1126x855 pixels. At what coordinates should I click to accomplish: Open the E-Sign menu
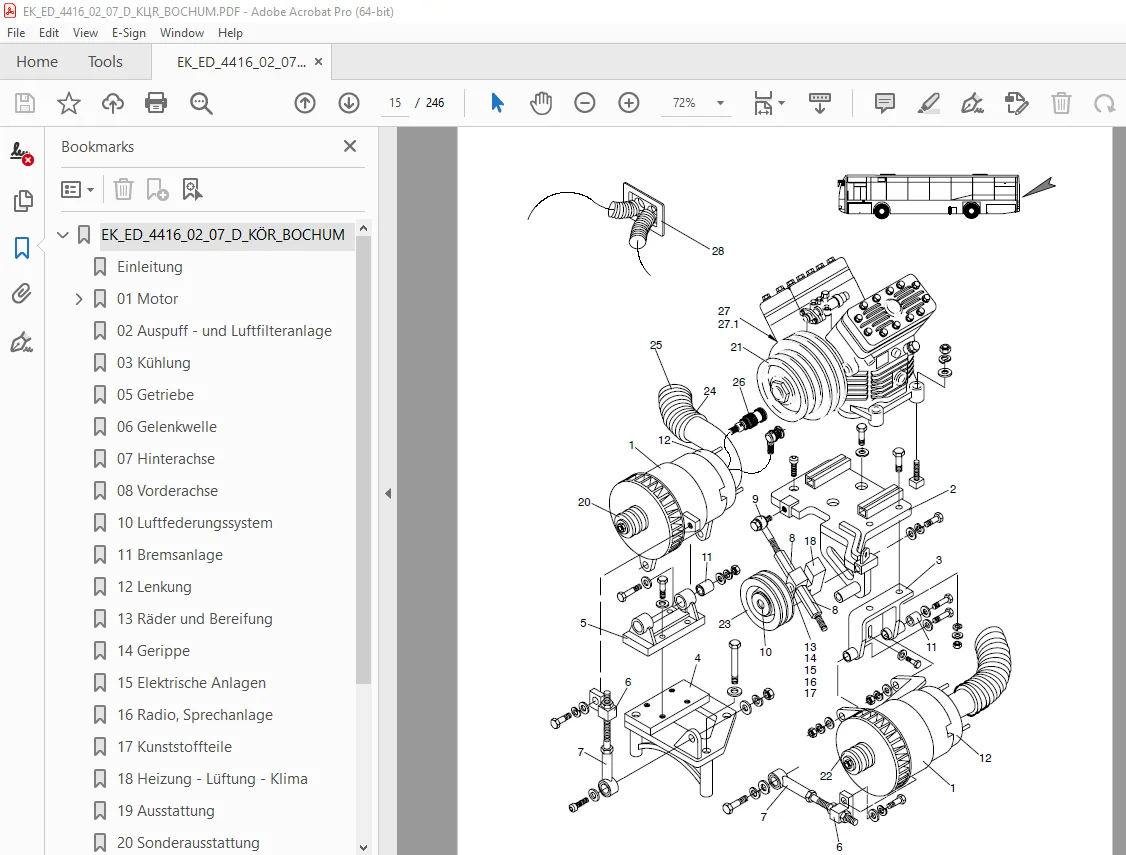pos(129,33)
